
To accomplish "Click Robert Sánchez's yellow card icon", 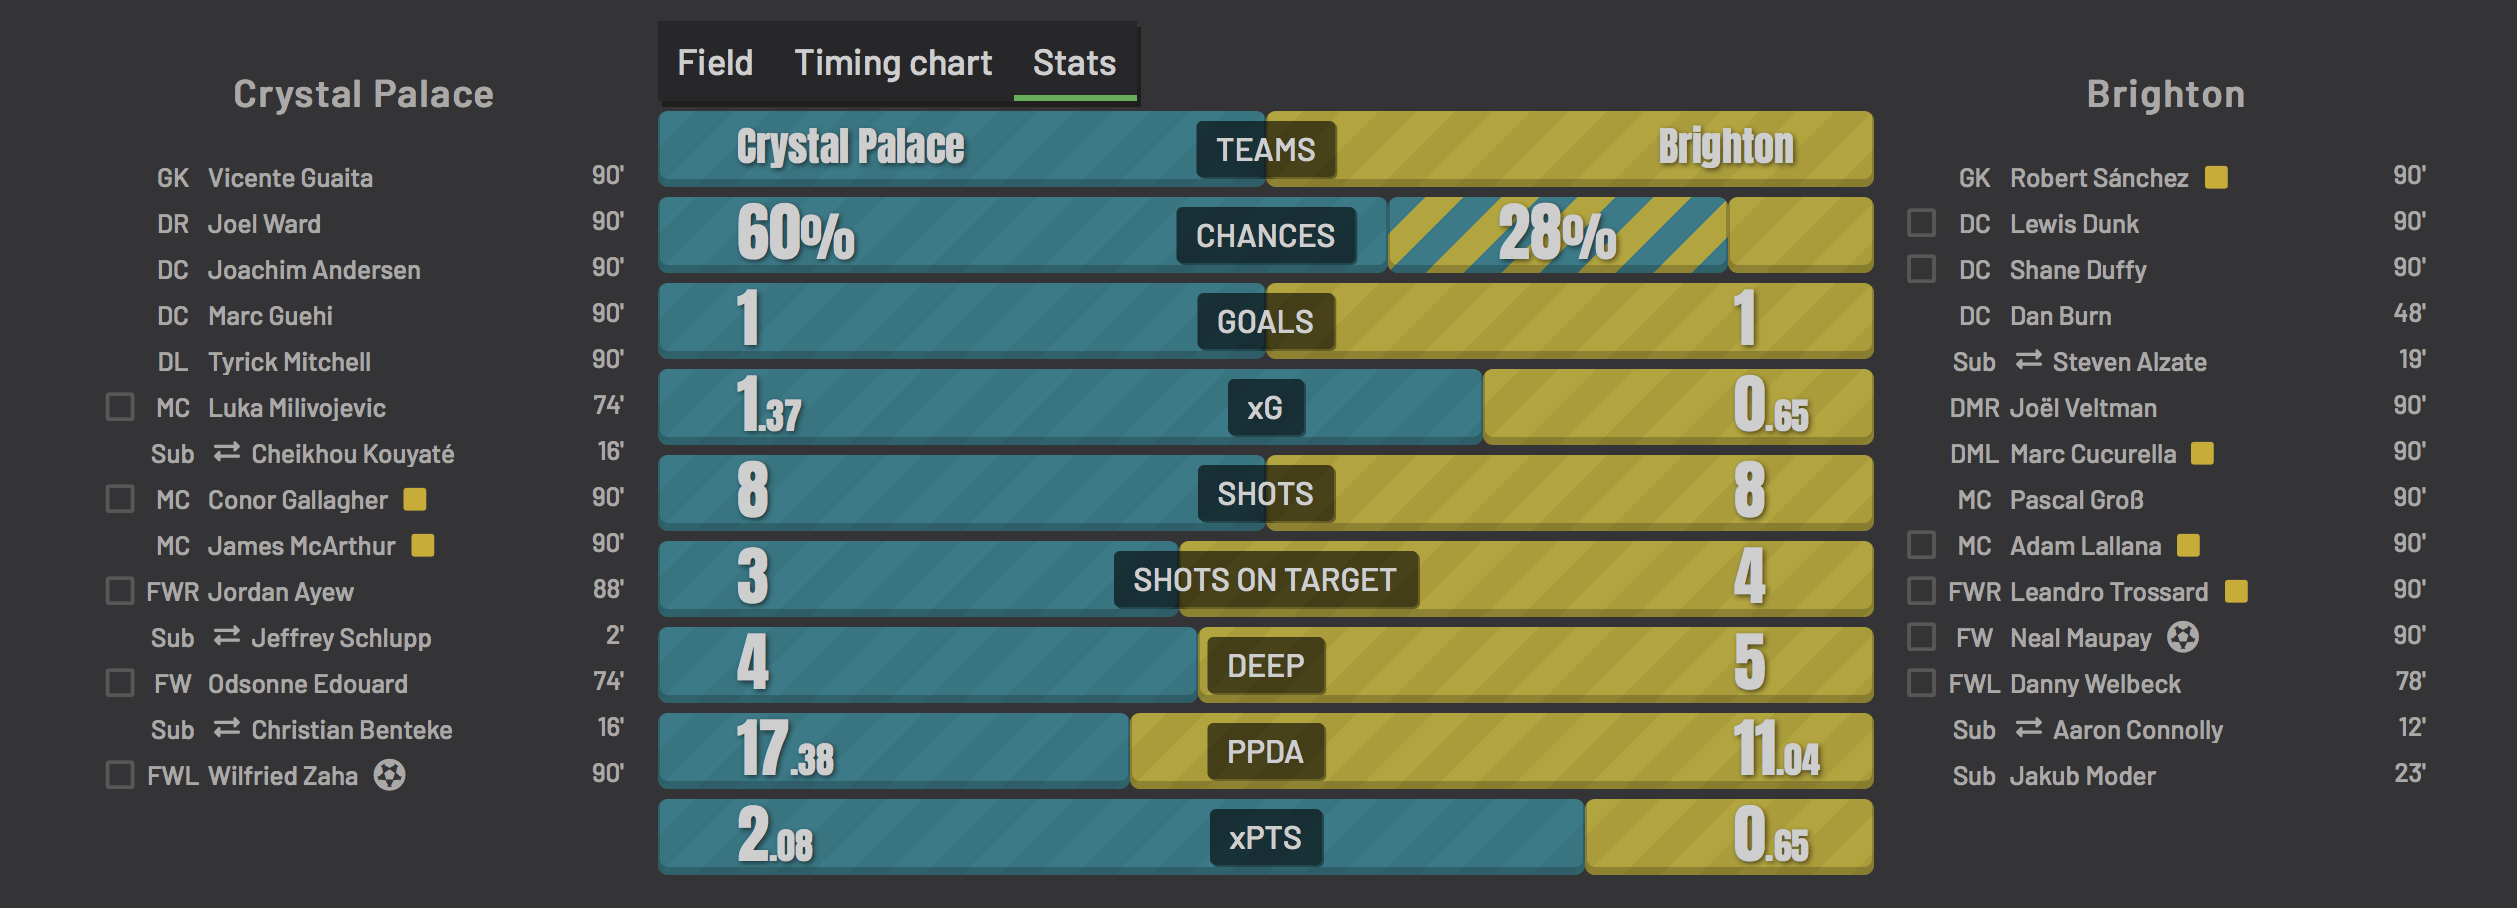I will click(2216, 177).
